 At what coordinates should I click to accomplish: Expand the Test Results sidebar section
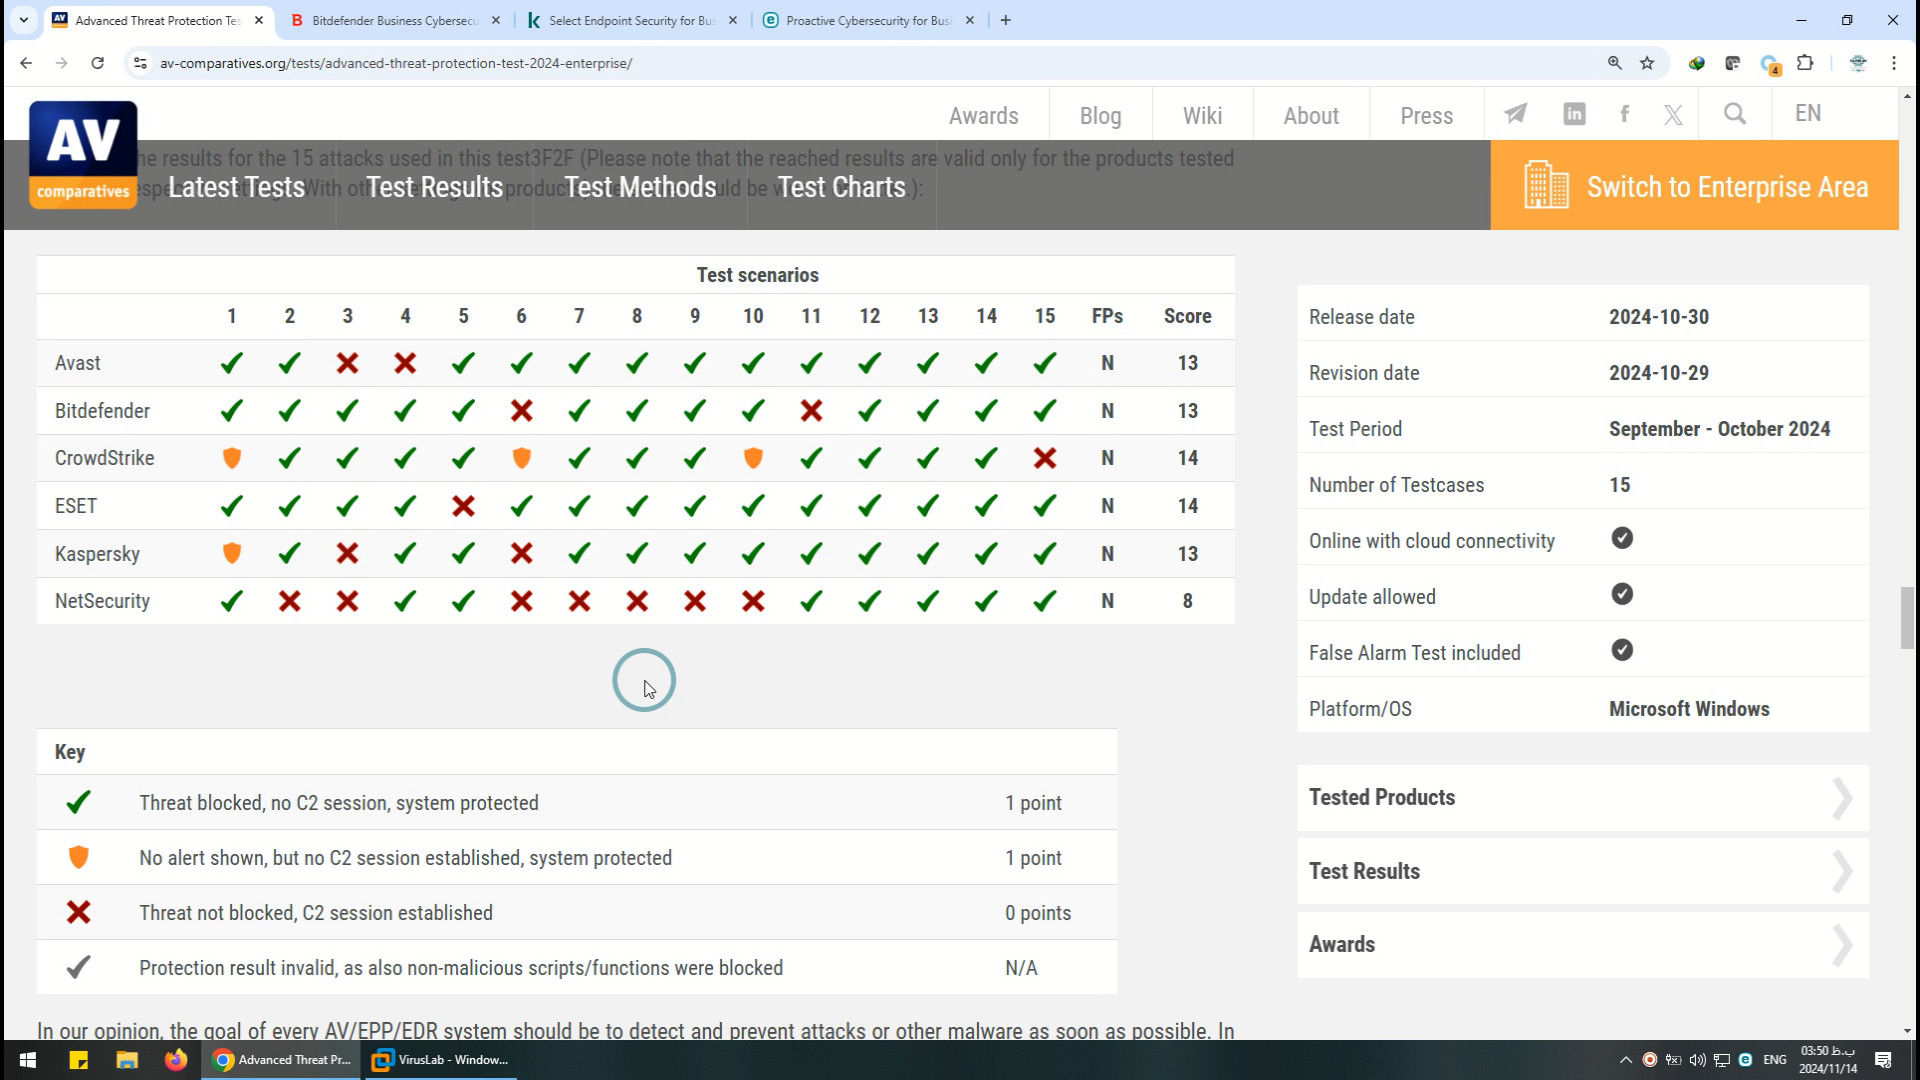1583,872
